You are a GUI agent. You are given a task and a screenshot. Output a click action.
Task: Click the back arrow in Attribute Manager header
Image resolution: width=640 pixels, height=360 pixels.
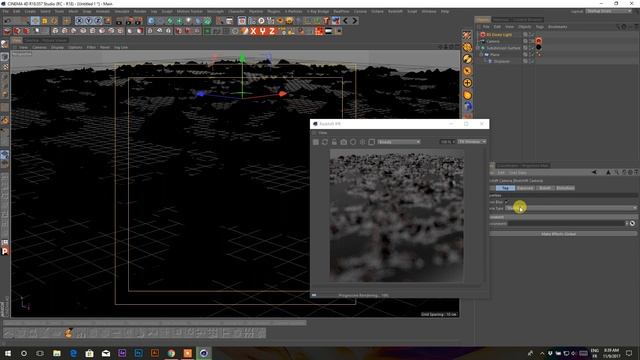(595, 173)
